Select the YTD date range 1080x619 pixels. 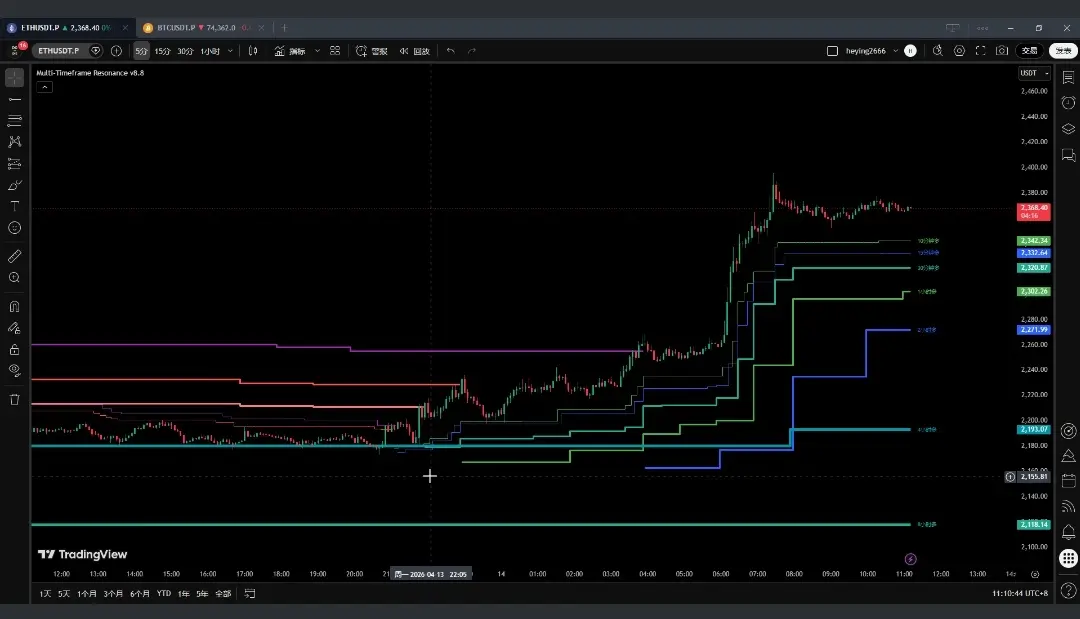pyautogui.click(x=164, y=594)
